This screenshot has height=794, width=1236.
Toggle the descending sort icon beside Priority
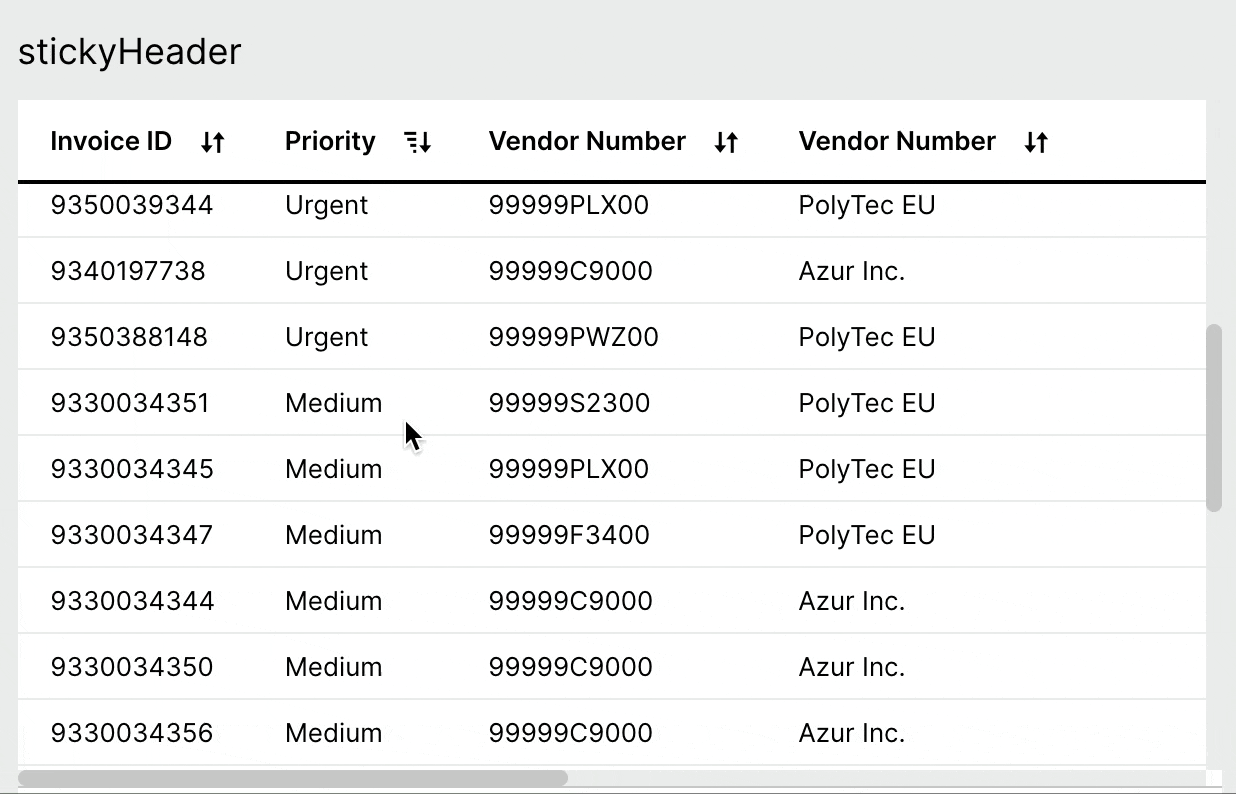click(418, 142)
